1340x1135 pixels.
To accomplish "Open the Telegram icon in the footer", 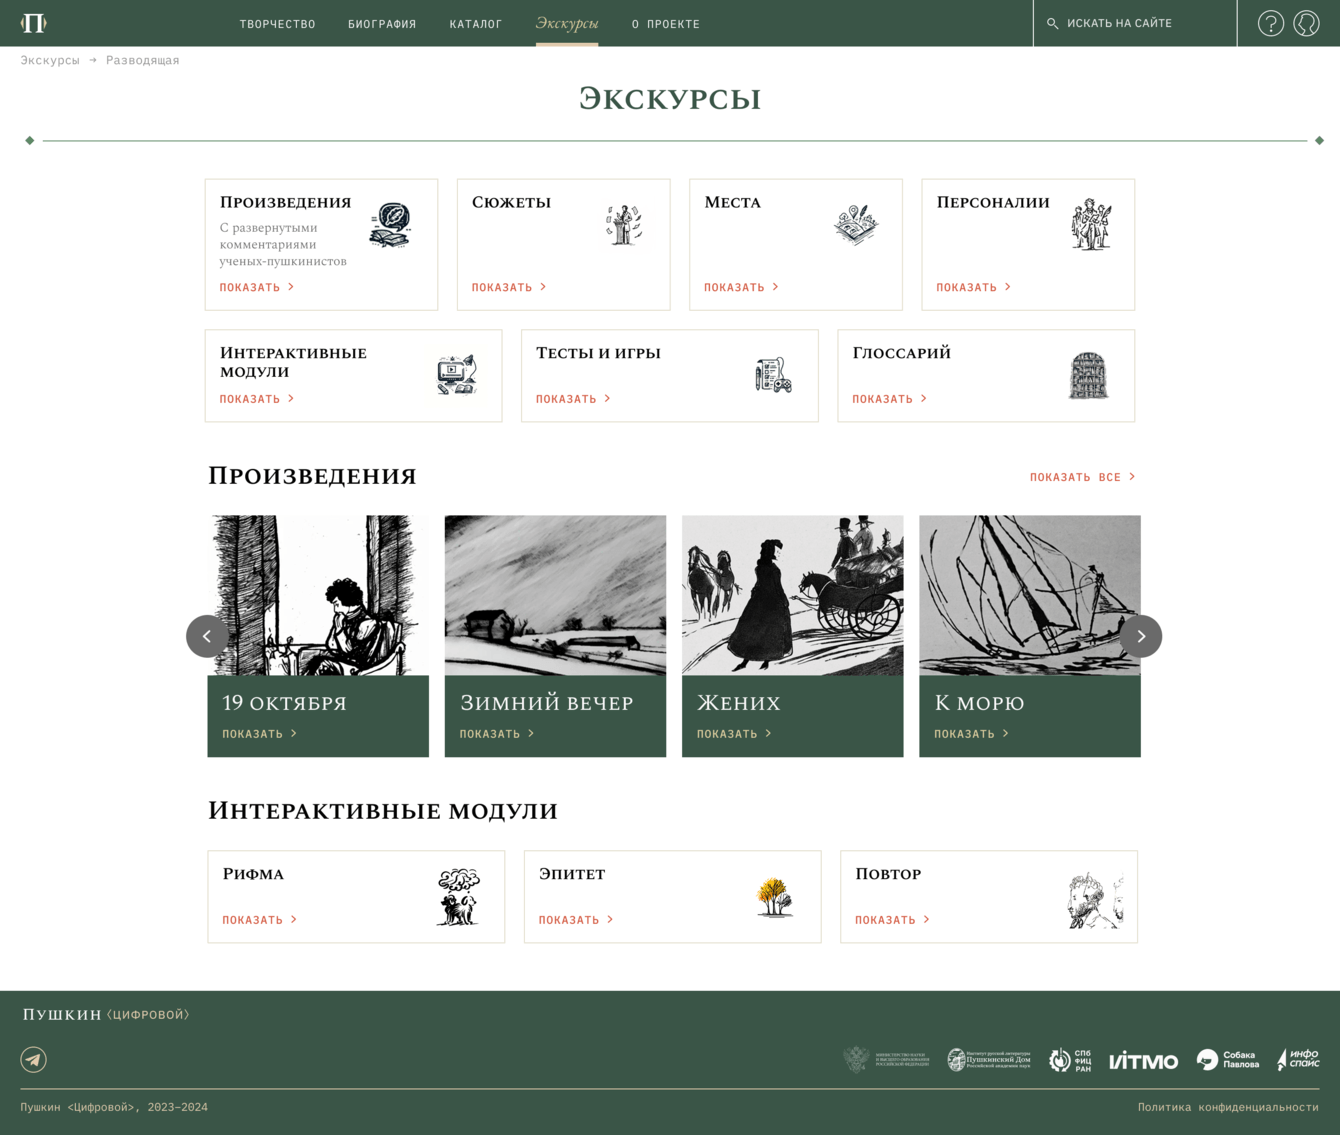I will (x=34, y=1059).
